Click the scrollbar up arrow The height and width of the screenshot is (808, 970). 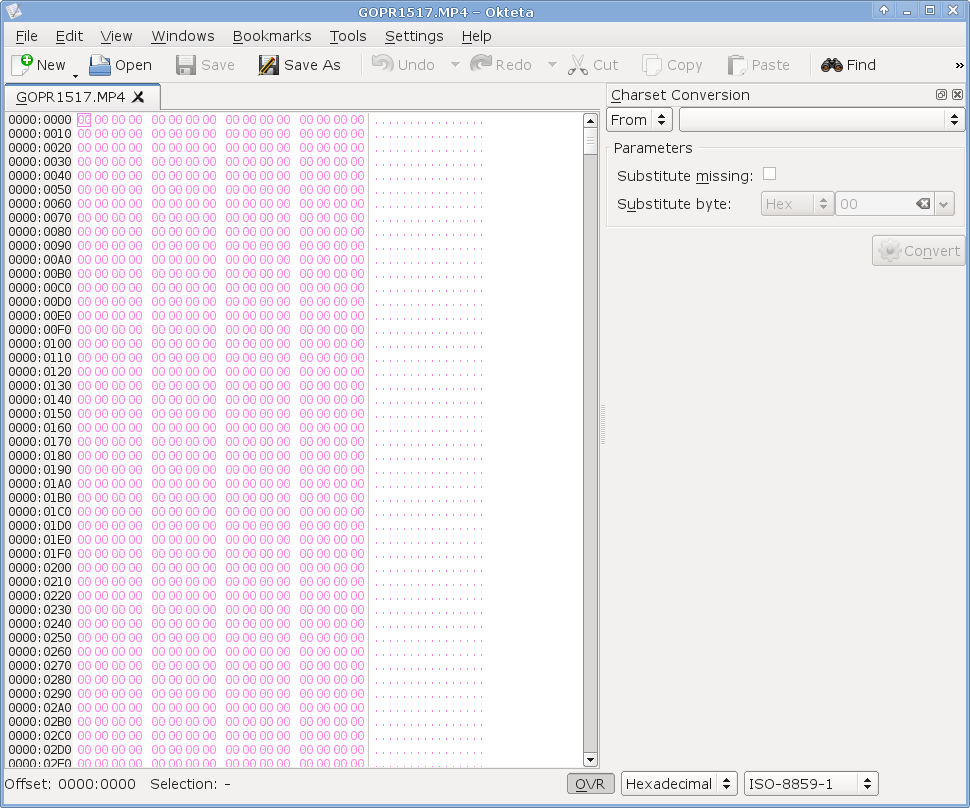[x=590, y=121]
